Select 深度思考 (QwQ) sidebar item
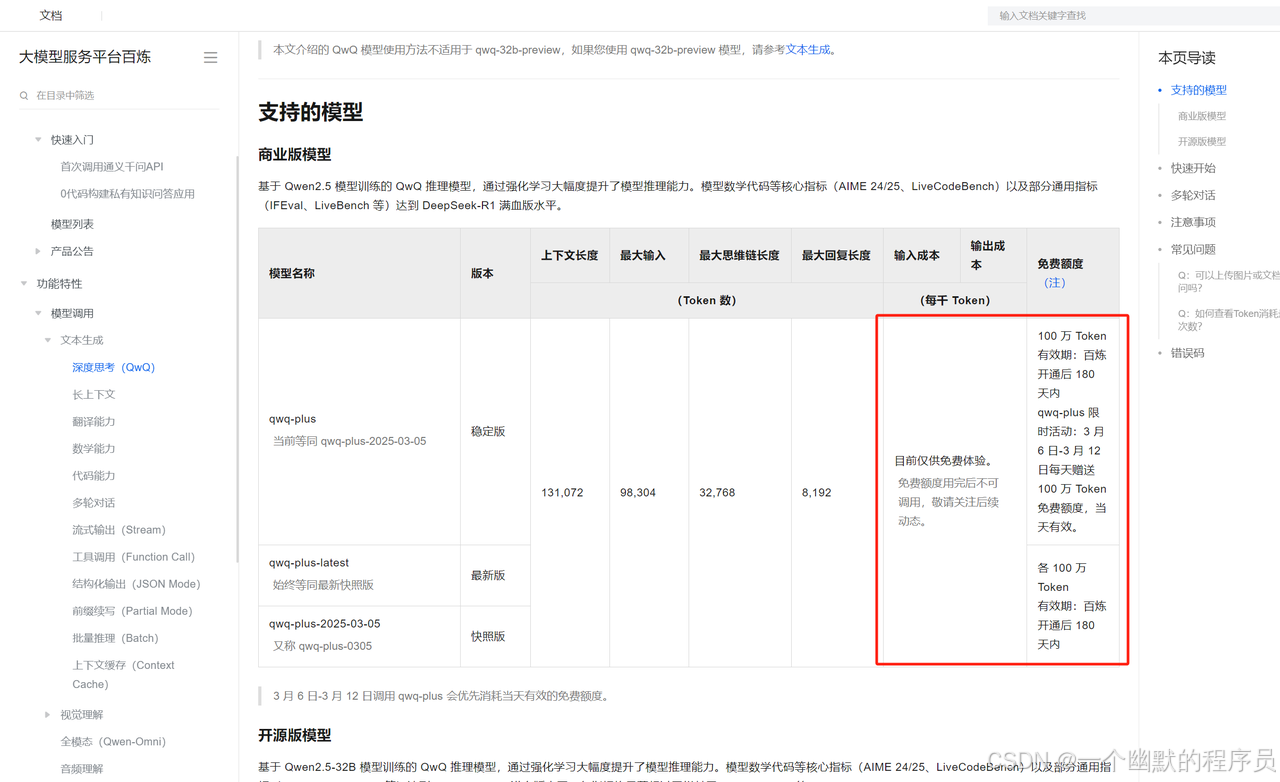 click(x=113, y=367)
